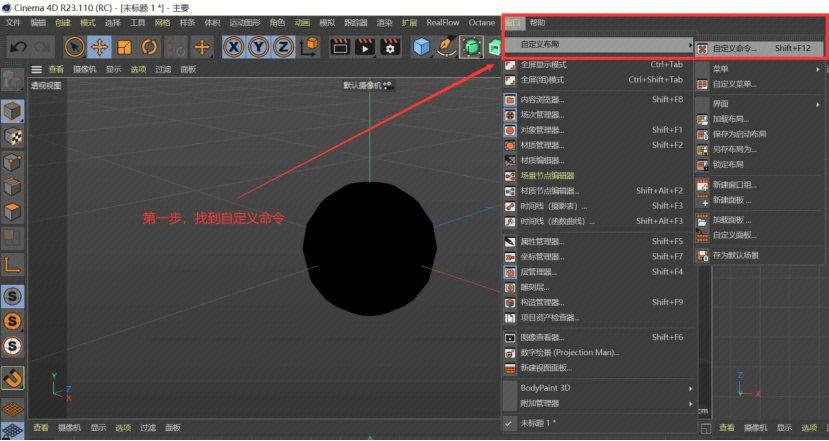
Task: Open the 创建 menu
Action: point(62,23)
